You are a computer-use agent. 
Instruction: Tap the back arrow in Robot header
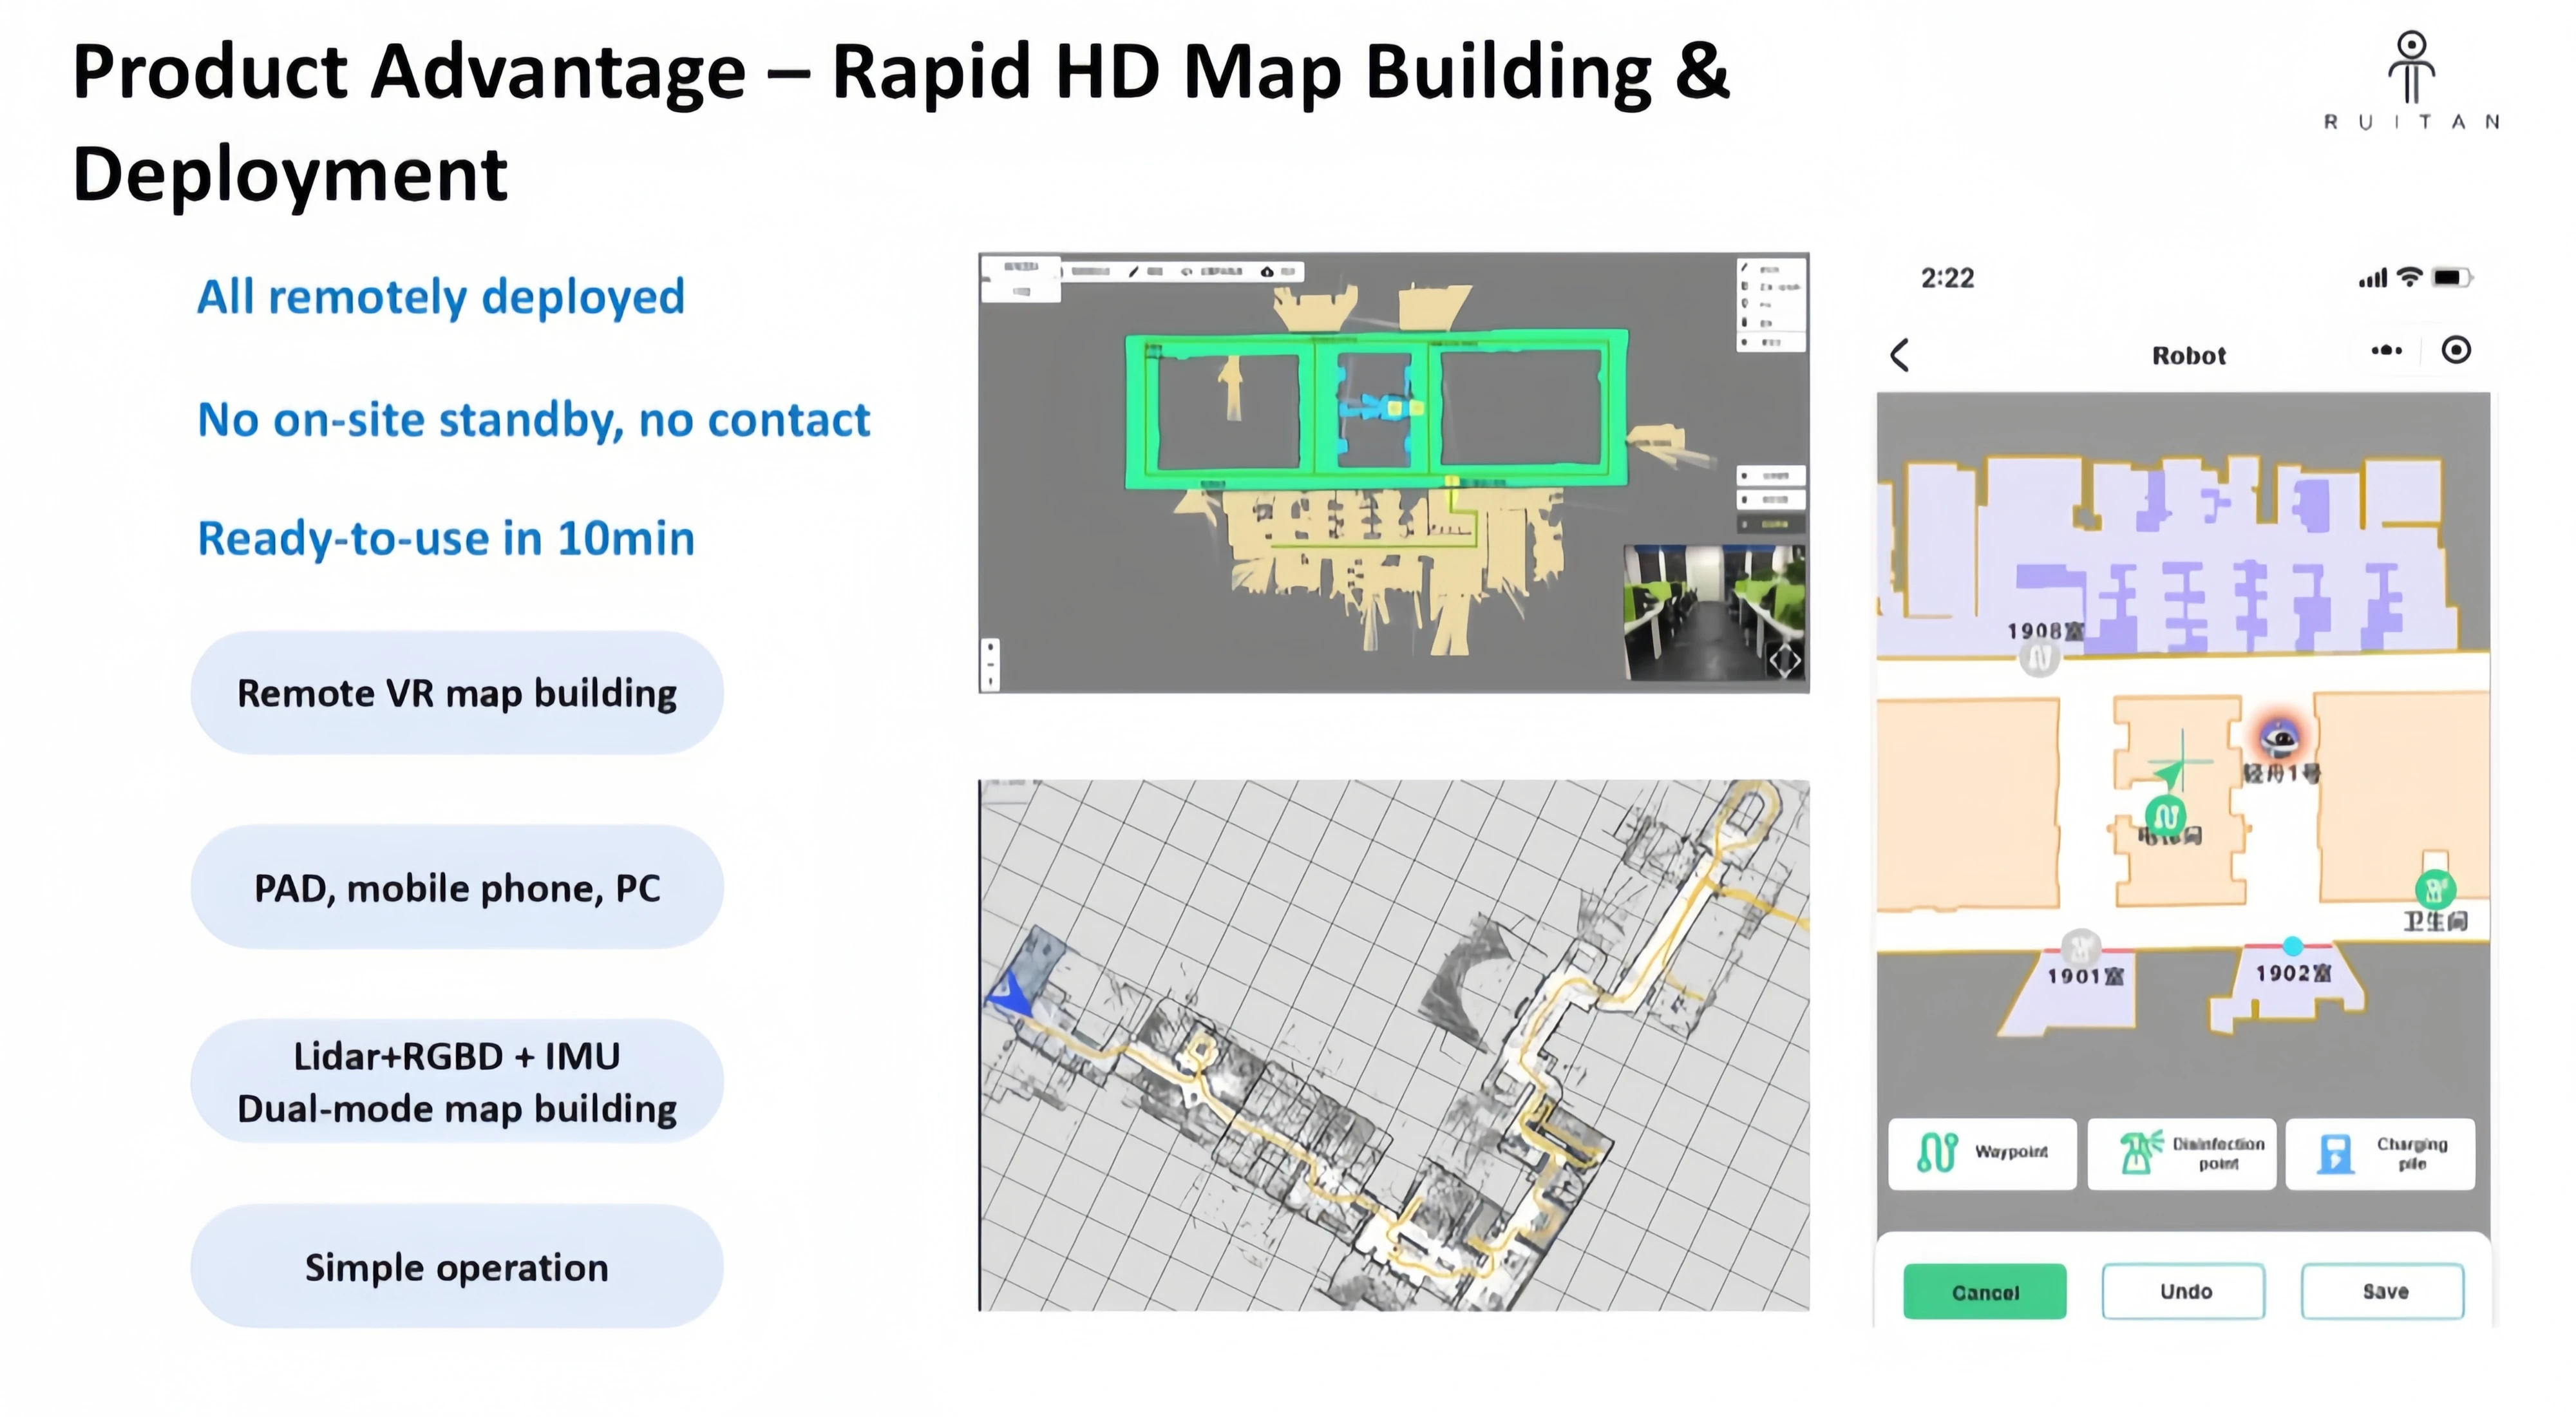tap(1900, 355)
